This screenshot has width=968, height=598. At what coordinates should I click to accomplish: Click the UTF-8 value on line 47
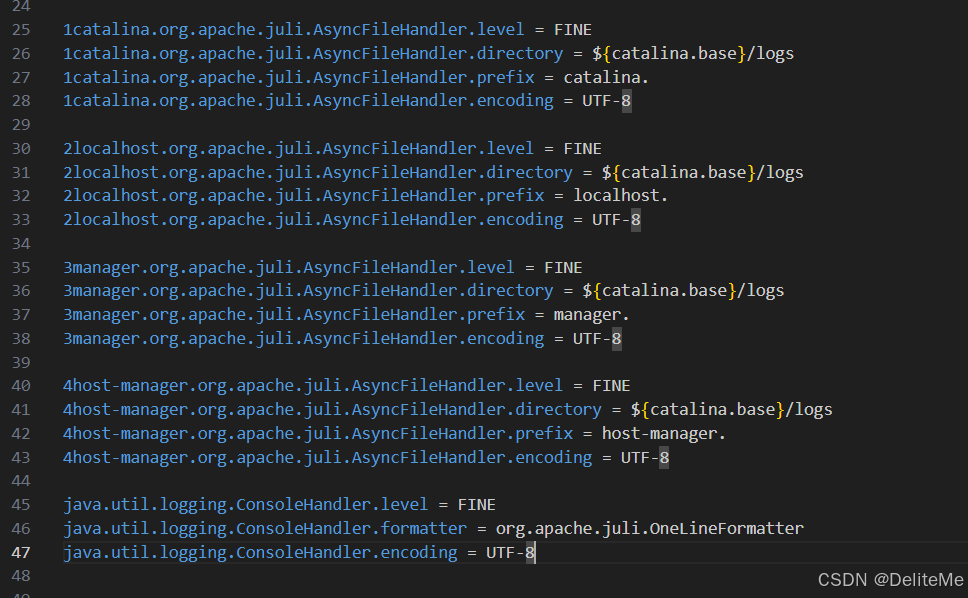tap(511, 552)
